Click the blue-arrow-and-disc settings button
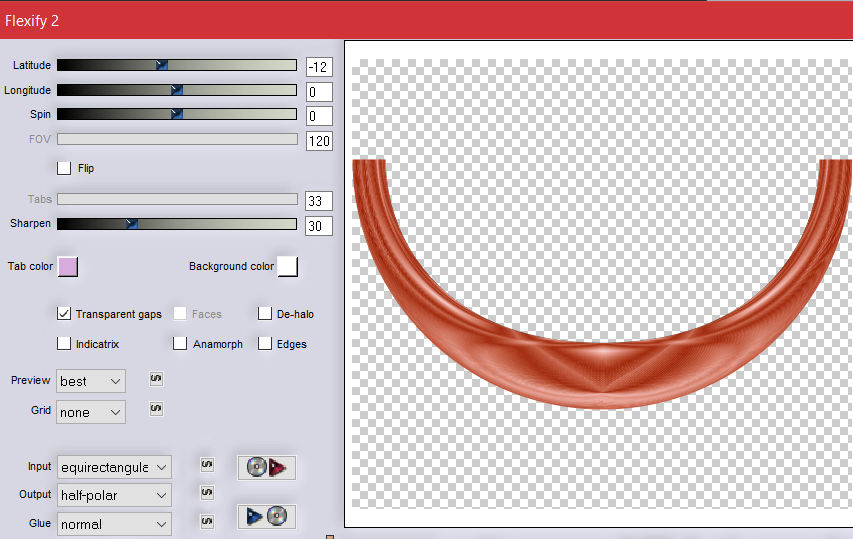This screenshot has height=539, width=853. 267,516
